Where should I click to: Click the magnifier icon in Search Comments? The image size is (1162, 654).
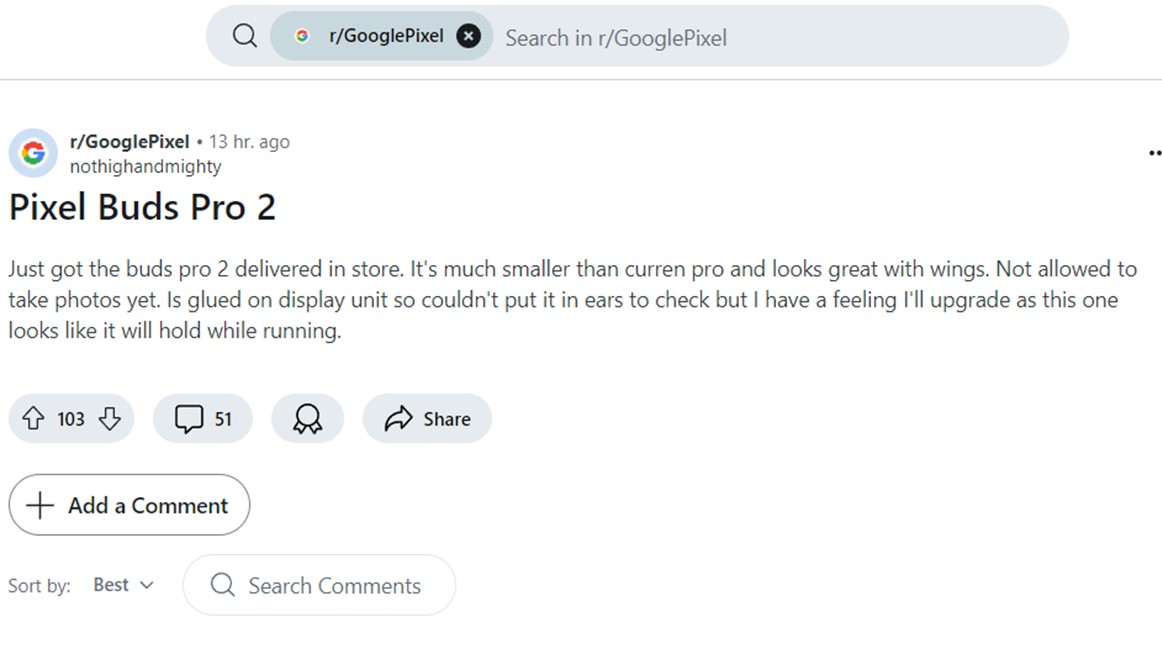pyautogui.click(x=222, y=585)
